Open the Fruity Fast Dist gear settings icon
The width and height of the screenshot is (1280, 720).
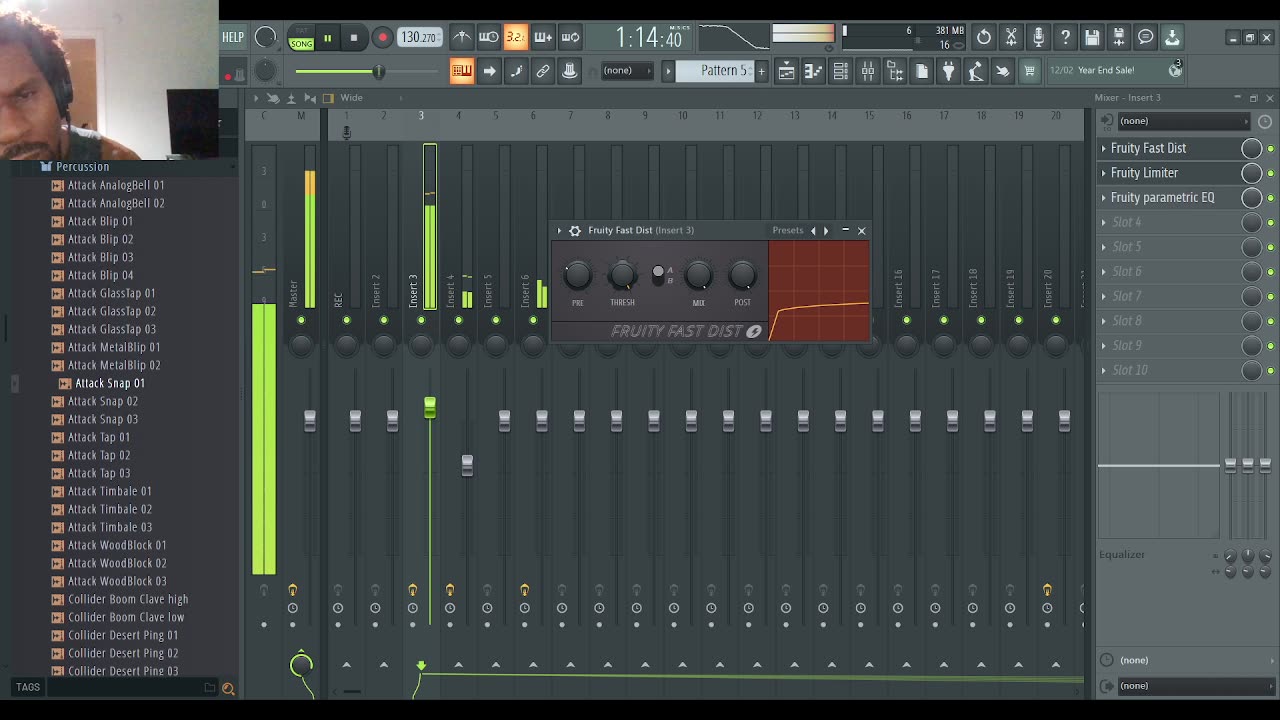point(575,231)
